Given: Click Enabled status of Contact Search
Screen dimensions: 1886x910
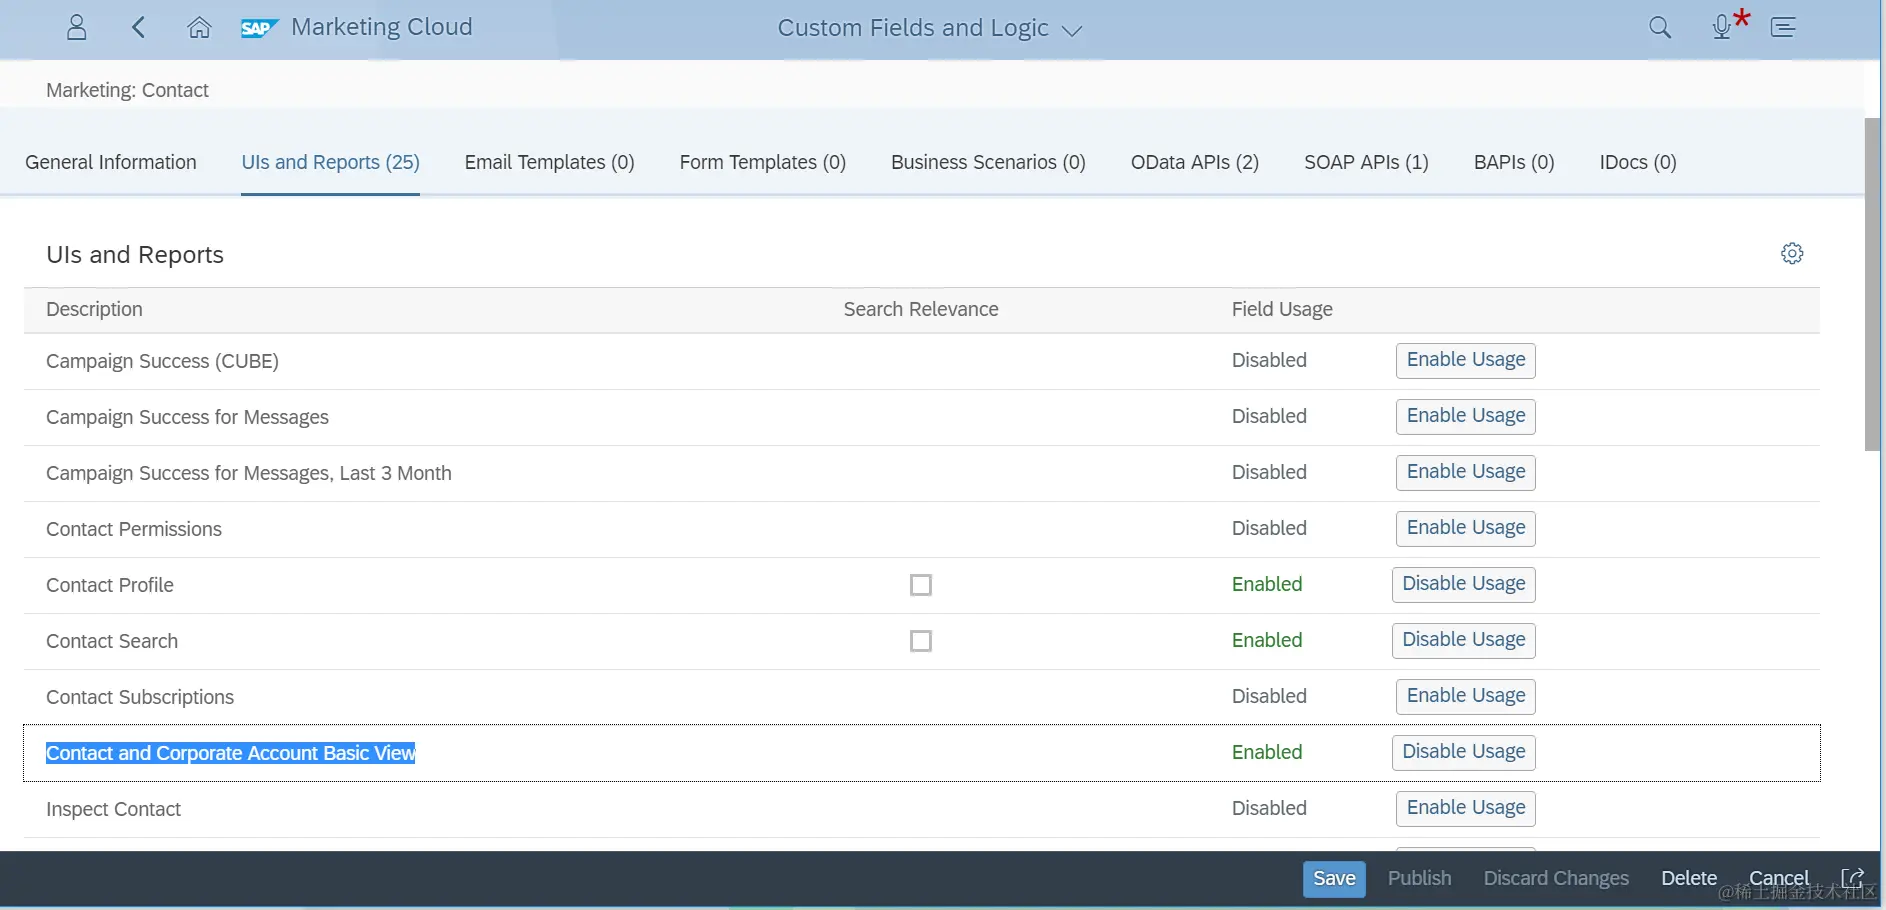Looking at the screenshot, I should point(1267,640).
